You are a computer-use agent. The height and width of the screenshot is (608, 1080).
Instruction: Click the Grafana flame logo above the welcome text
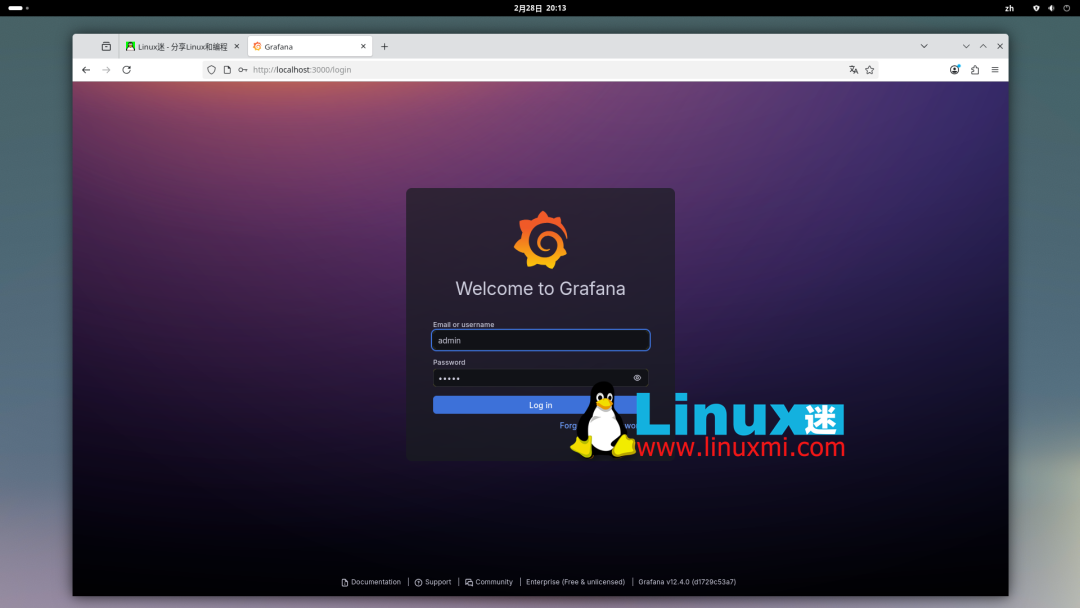(x=540, y=239)
